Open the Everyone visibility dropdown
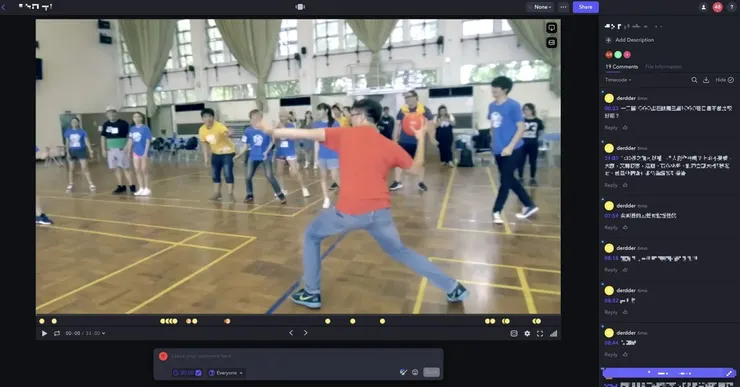 (226, 373)
